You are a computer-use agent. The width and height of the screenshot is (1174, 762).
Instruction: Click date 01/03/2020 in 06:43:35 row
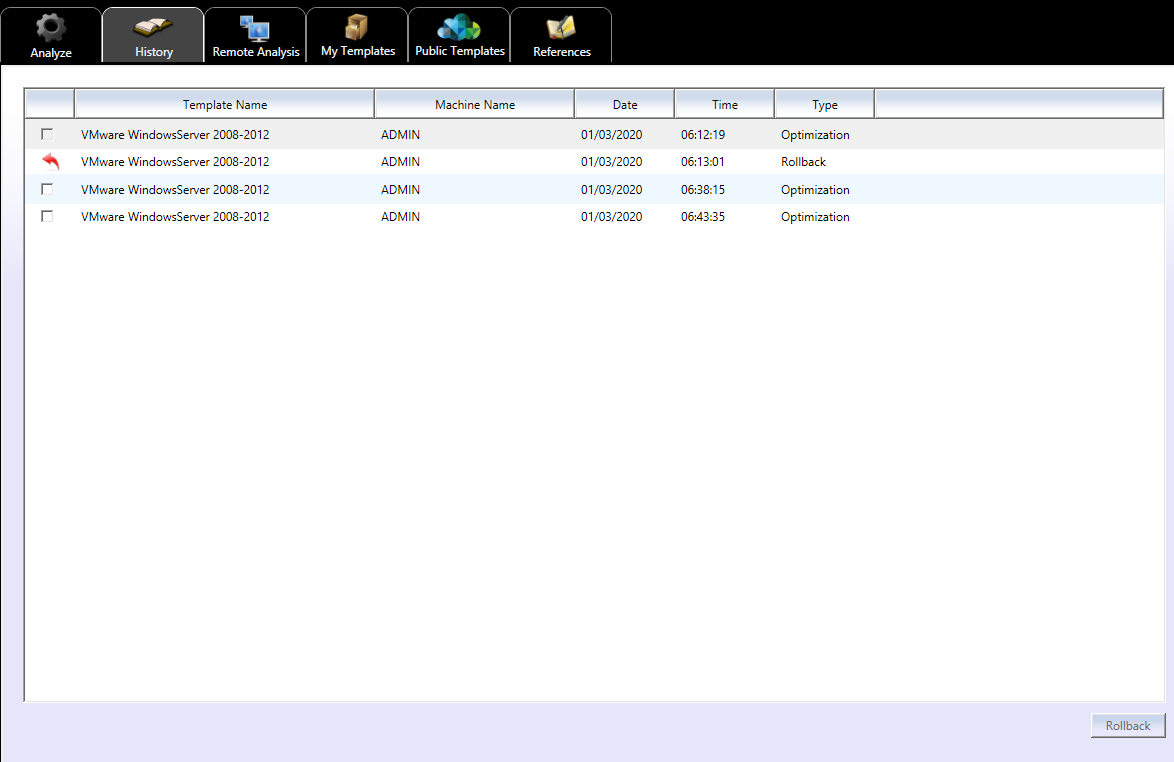612,217
